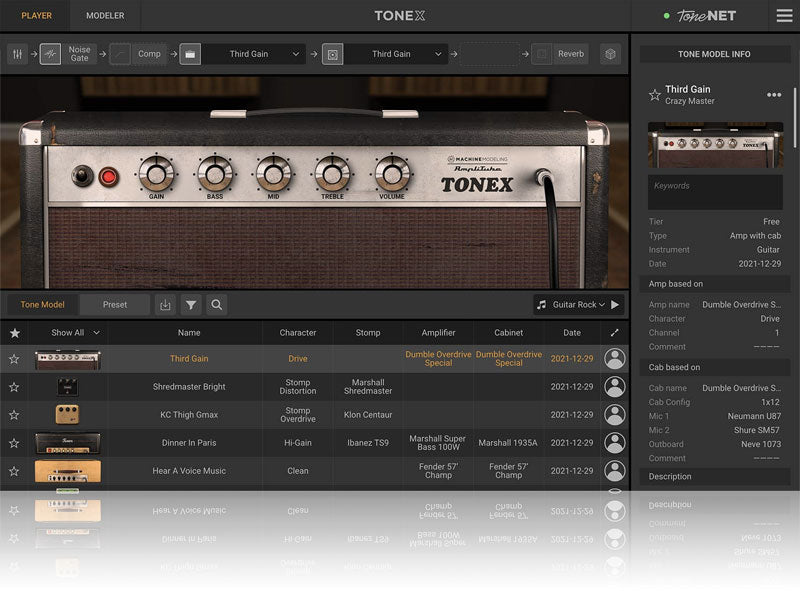Click the red pilot lamp on amp
Viewport: 800px width, 591px height.
pyautogui.click(x=108, y=177)
